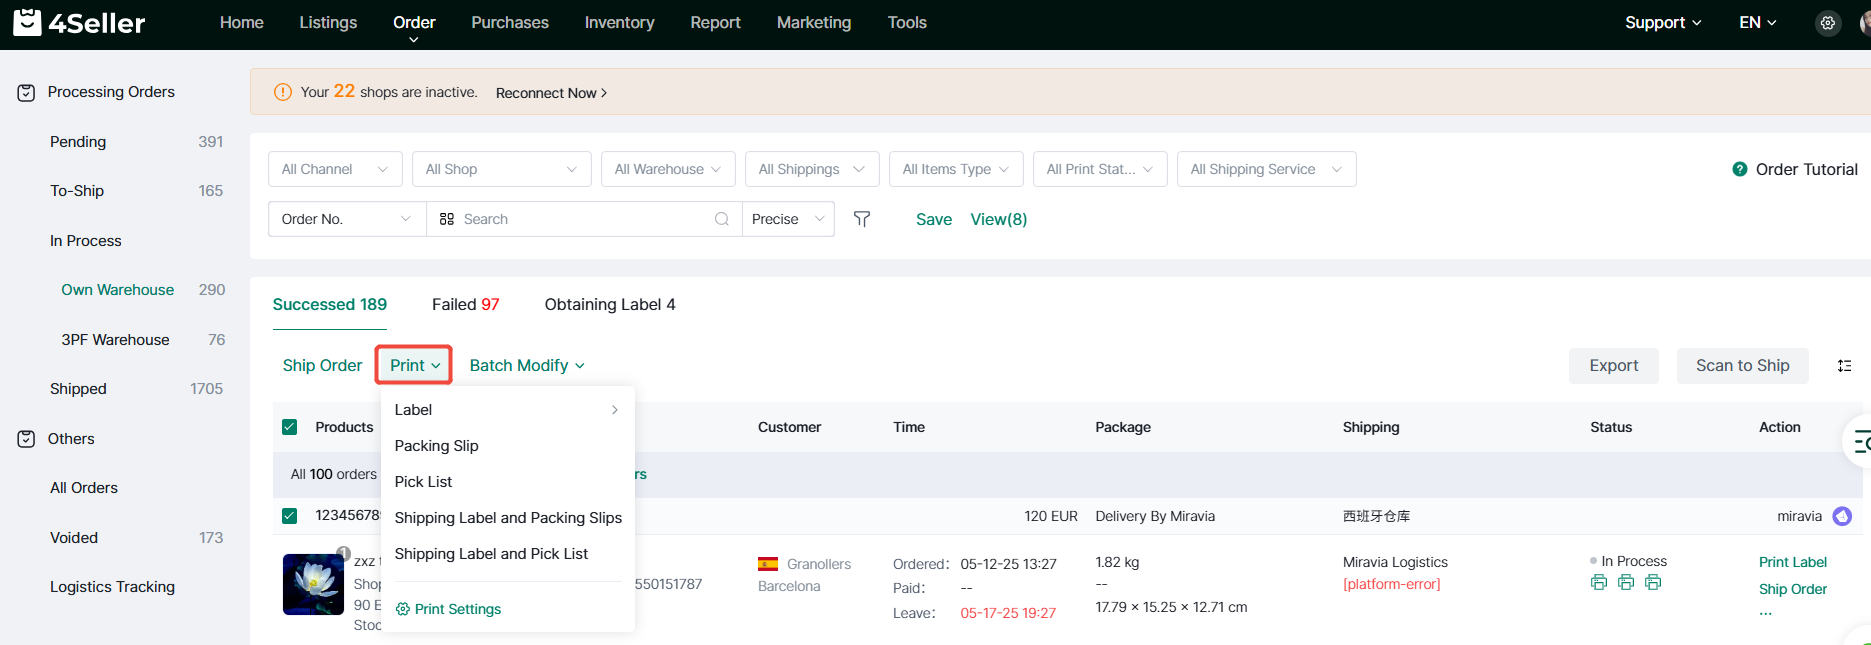This screenshot has width=1871, height=645.
Task: Click the Processing Orders clipboard icon
Action: click(27, 93)
